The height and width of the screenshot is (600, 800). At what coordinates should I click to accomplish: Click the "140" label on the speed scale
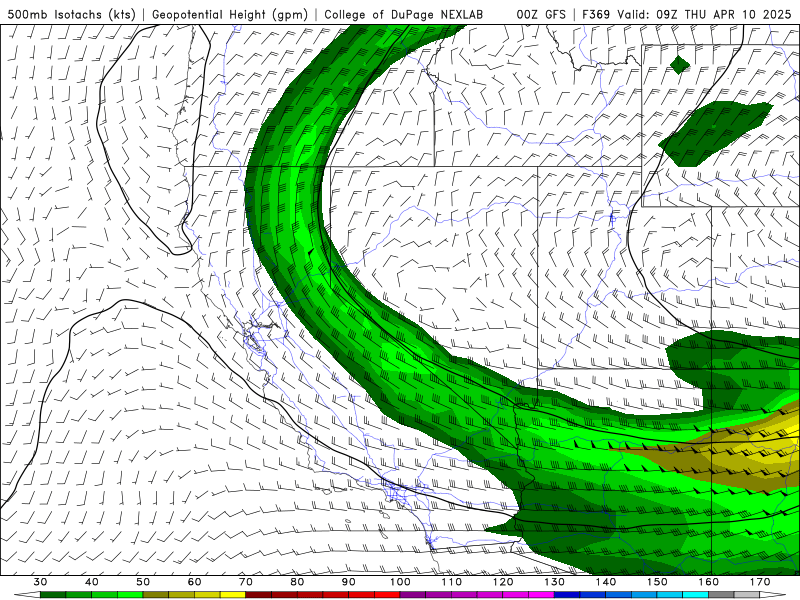coord(606,582)
